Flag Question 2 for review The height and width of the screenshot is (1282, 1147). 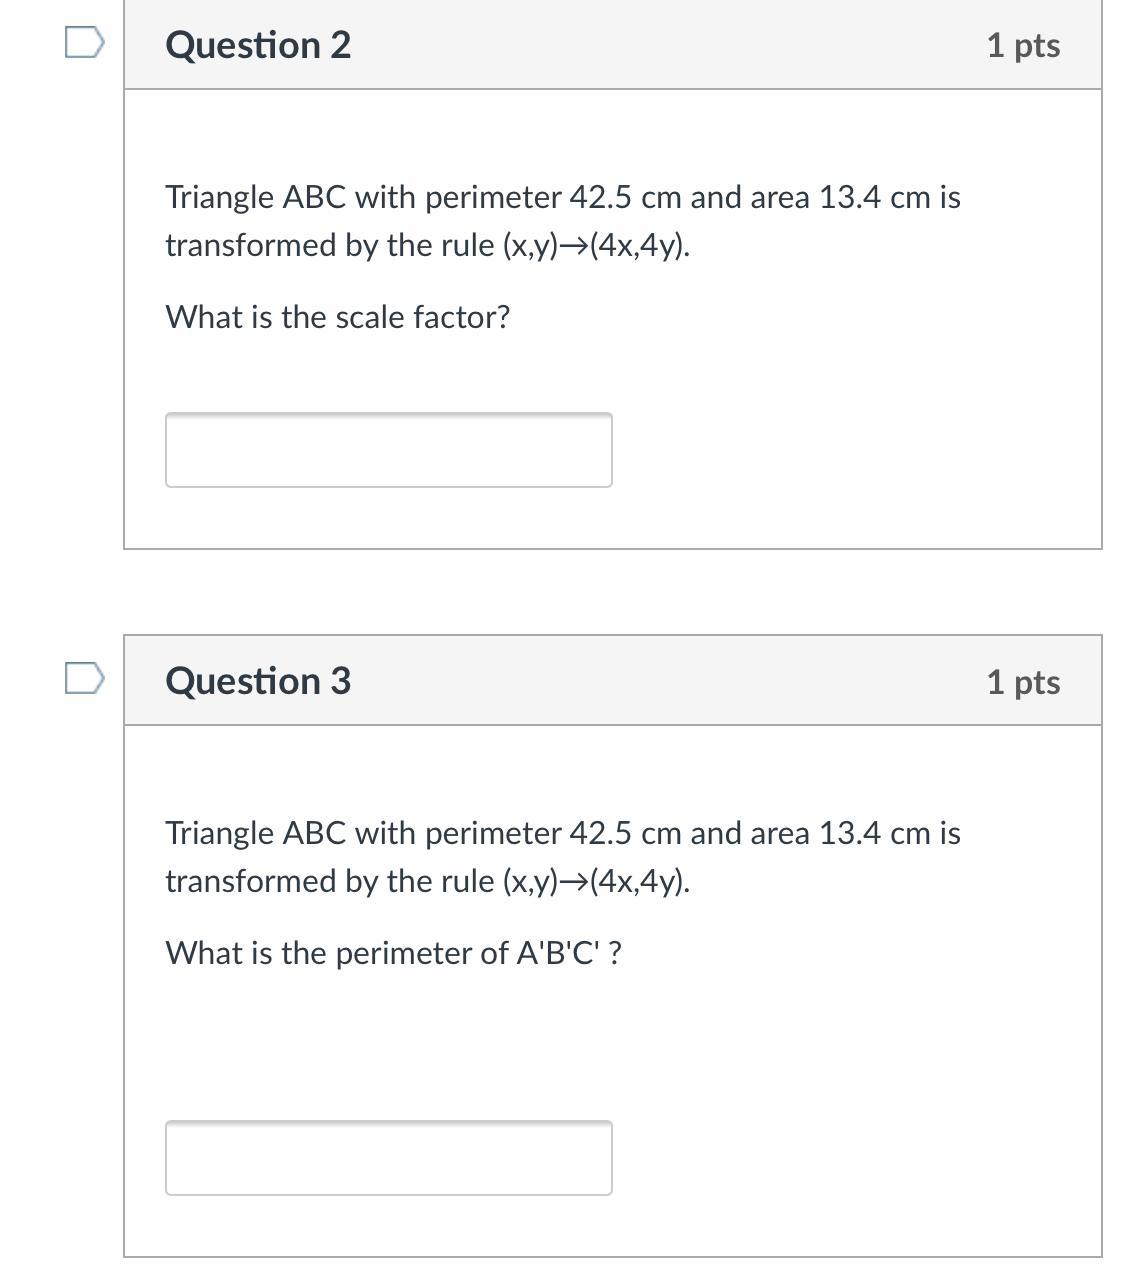click(x=84, y=43)
